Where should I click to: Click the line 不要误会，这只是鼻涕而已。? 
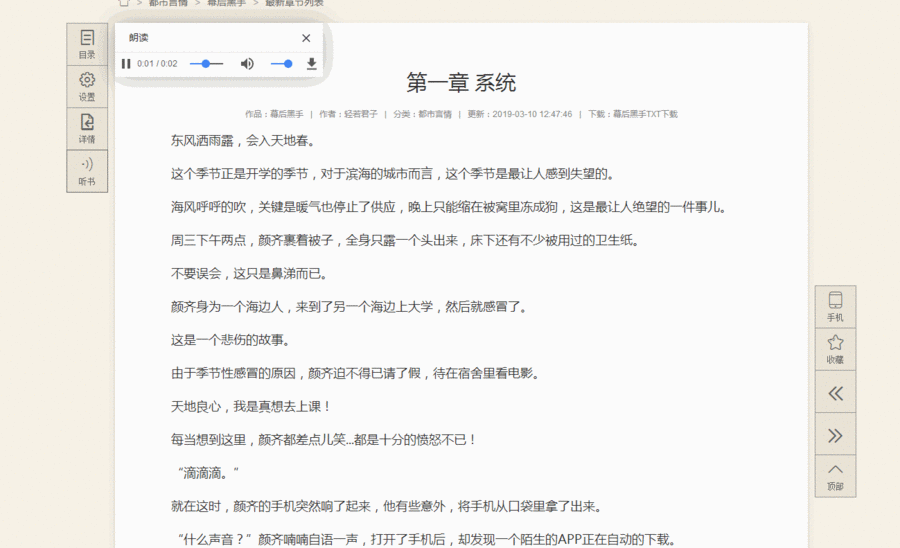(250, 274)
